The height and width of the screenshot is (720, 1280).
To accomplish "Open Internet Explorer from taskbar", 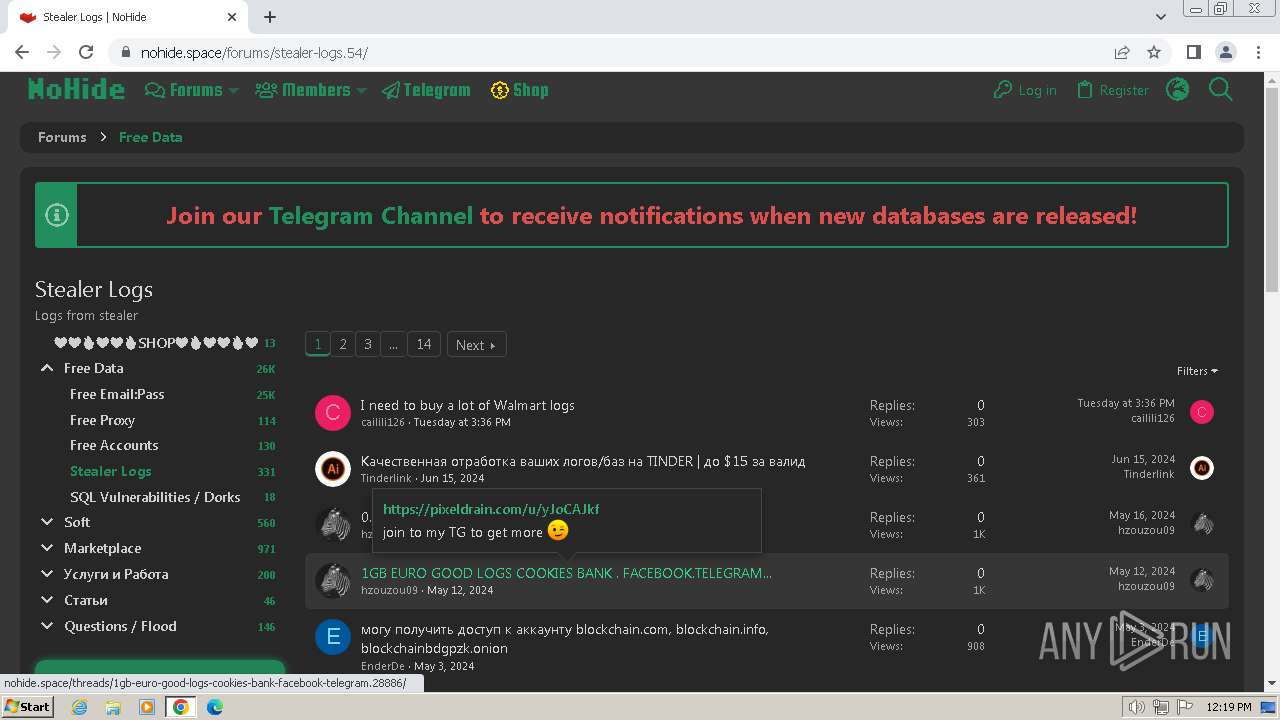I will tap(80, 707).
